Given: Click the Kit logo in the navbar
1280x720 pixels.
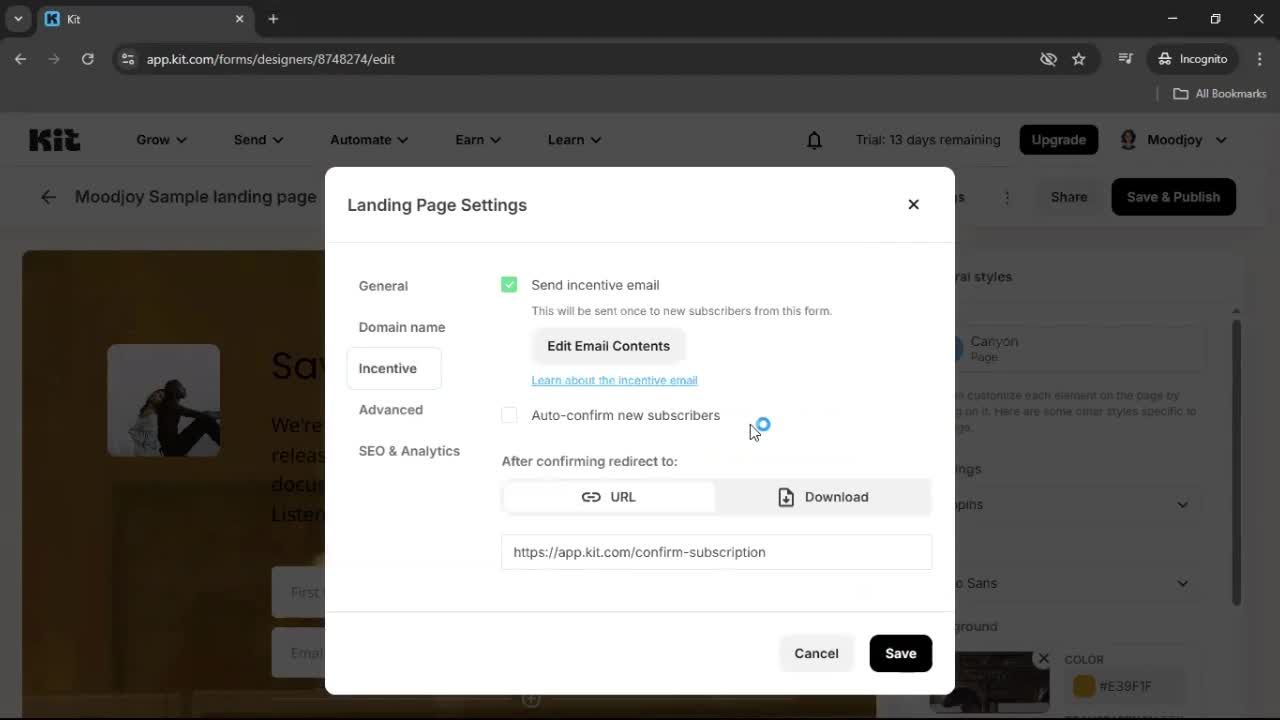Looking at the screenshot, I should point(54,139).
